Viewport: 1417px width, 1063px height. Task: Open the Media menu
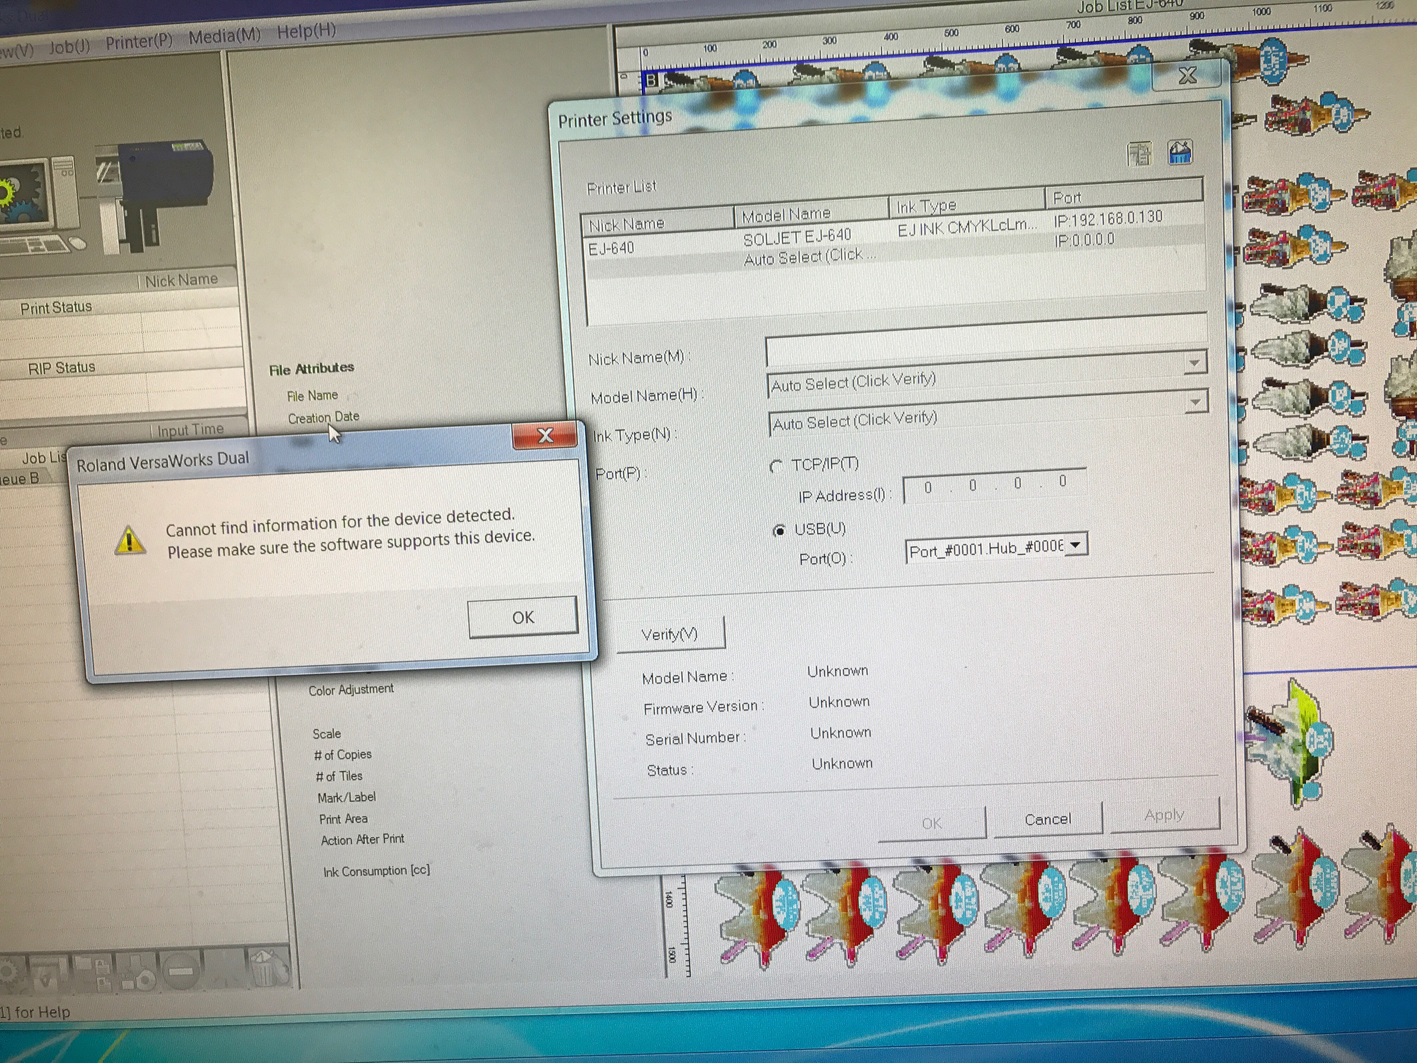[x=224, y=36]
